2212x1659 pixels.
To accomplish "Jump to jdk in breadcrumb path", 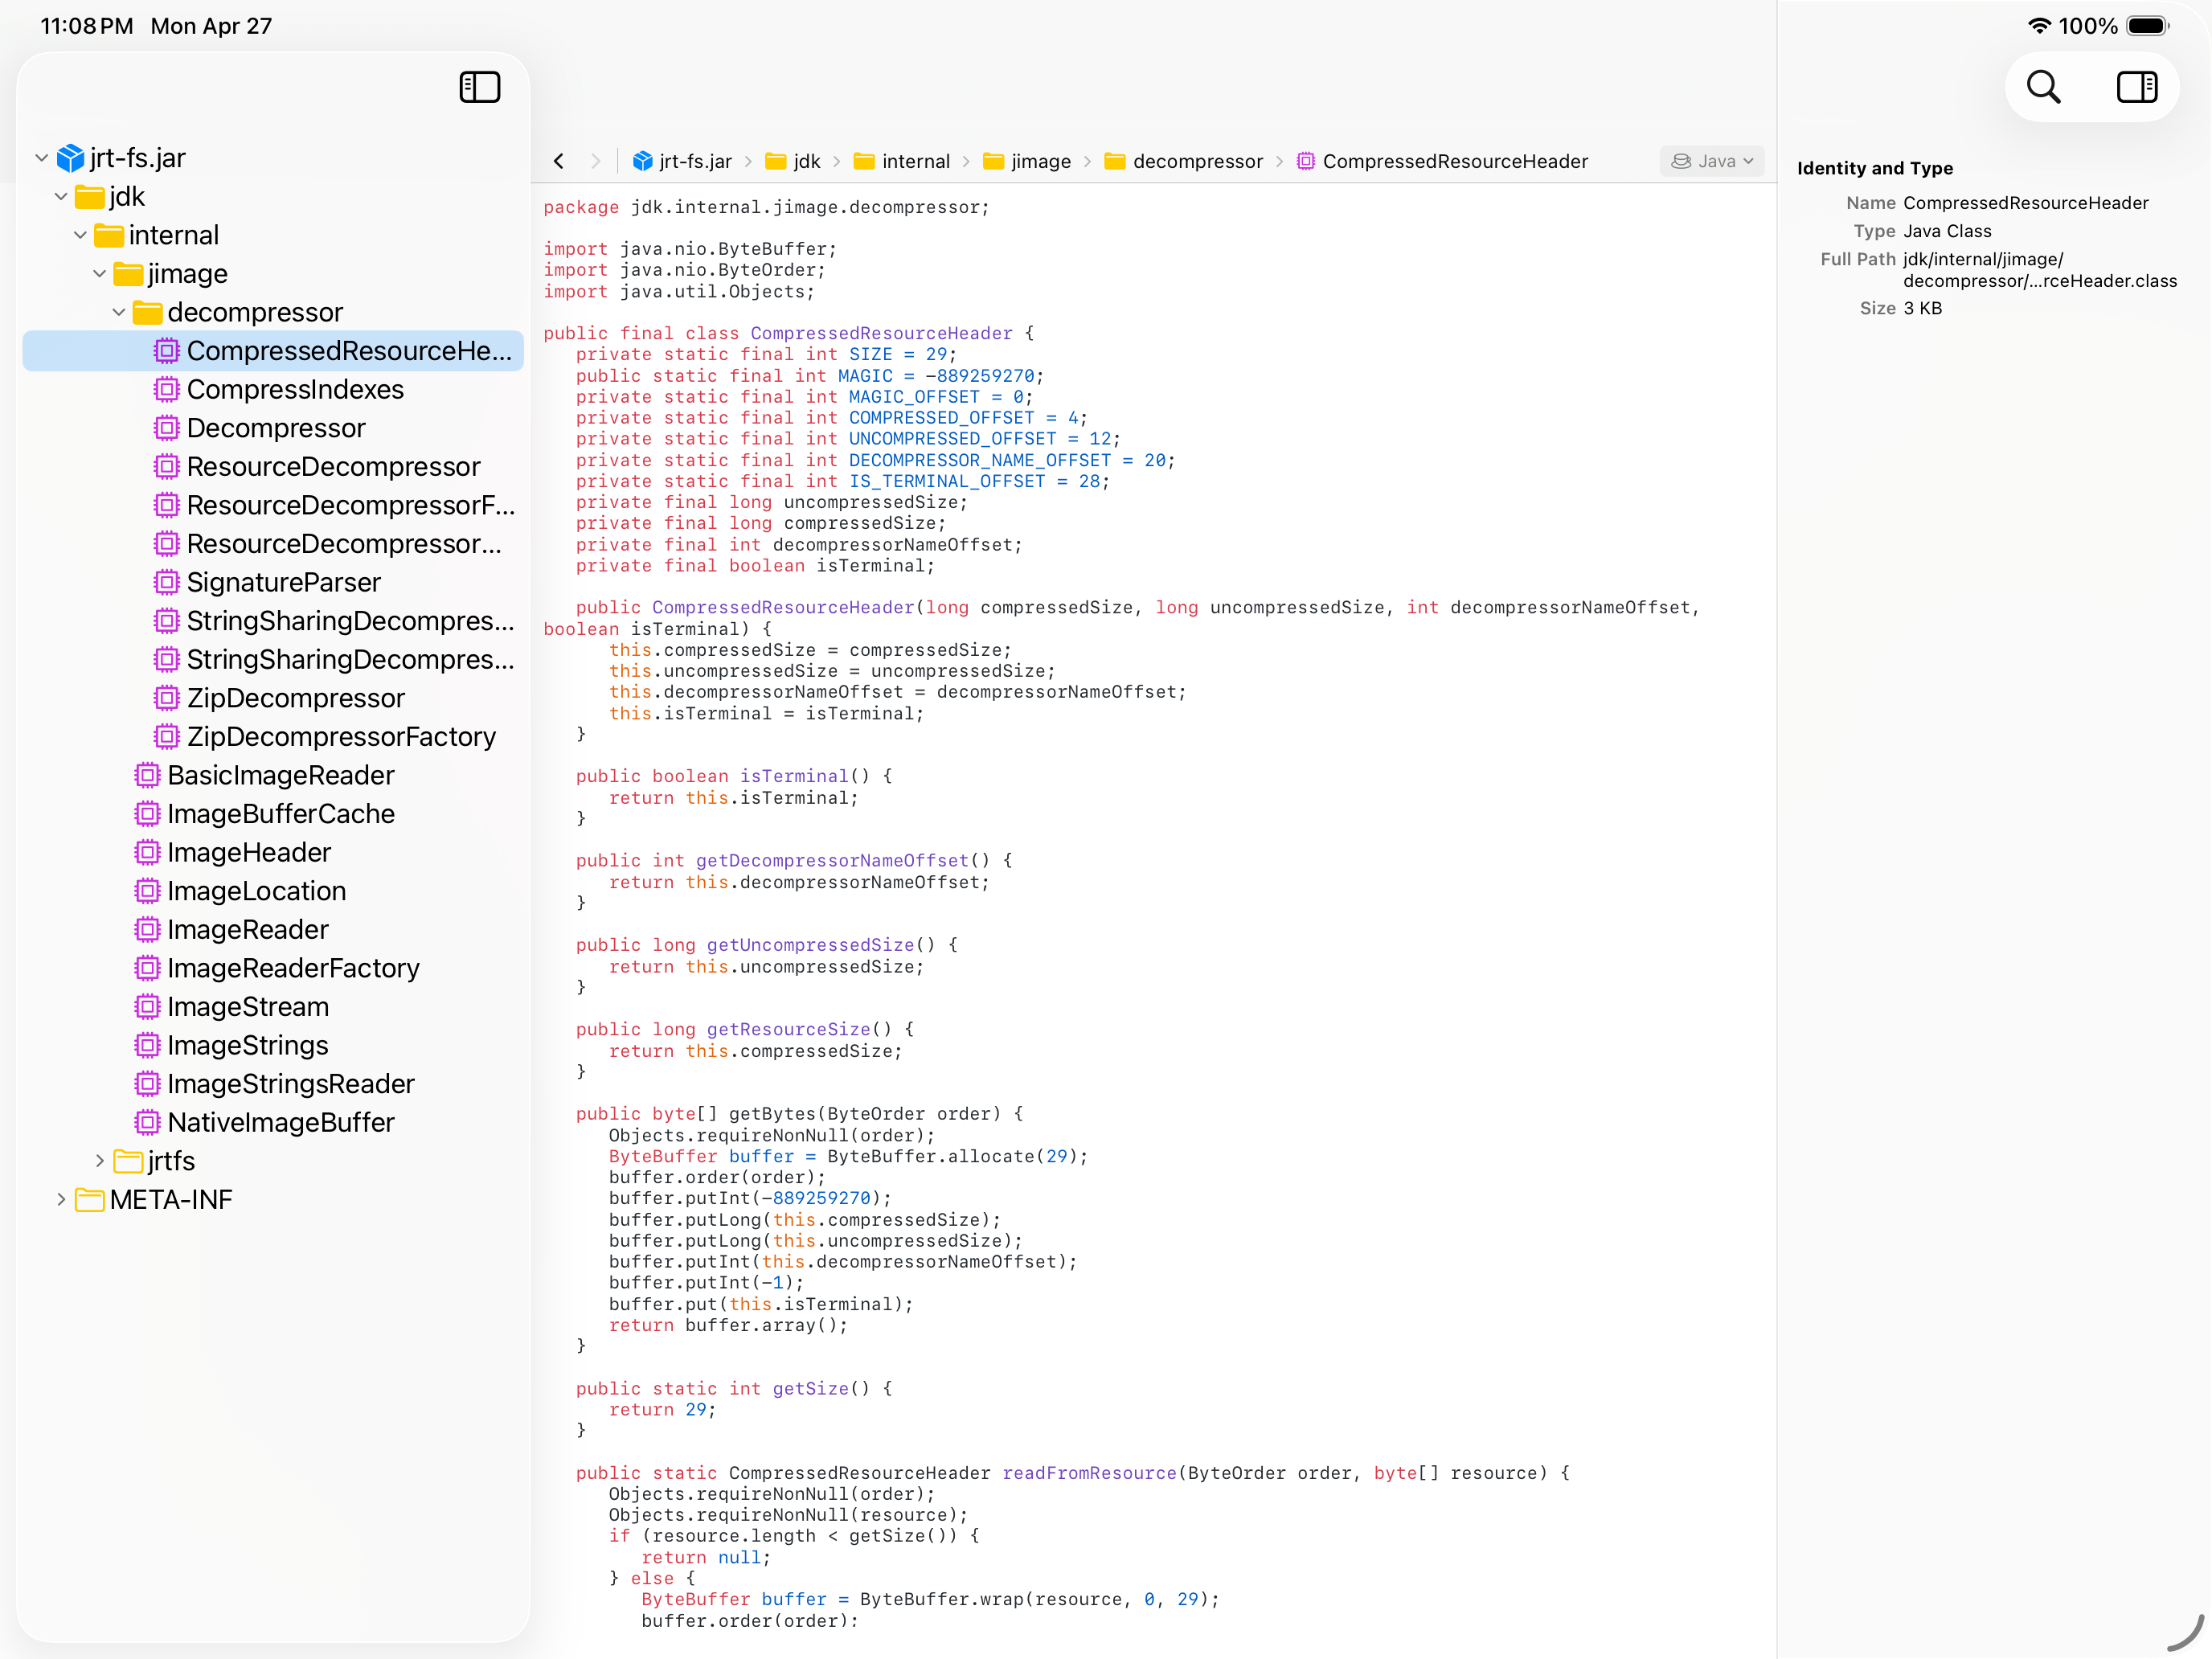I will (x=793, y=161).
